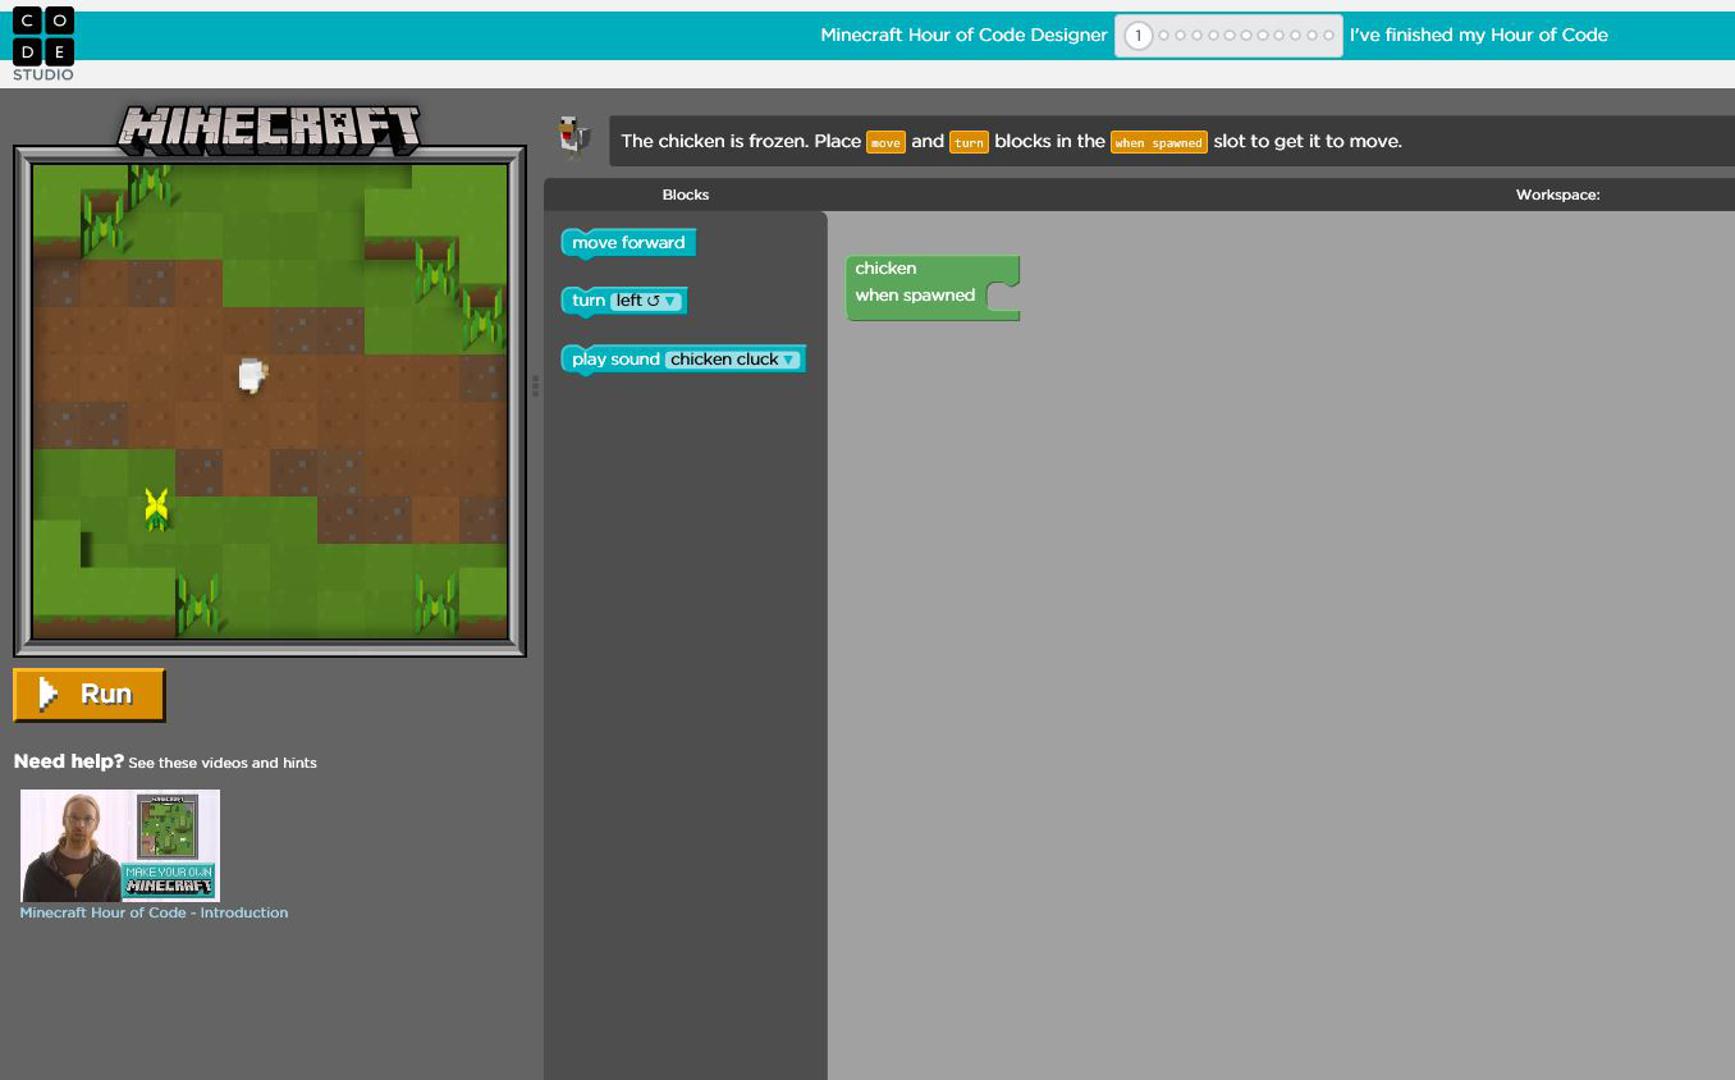Click the Code Studio logo
The image size is (1735, 1080).
tap(43, 43)
